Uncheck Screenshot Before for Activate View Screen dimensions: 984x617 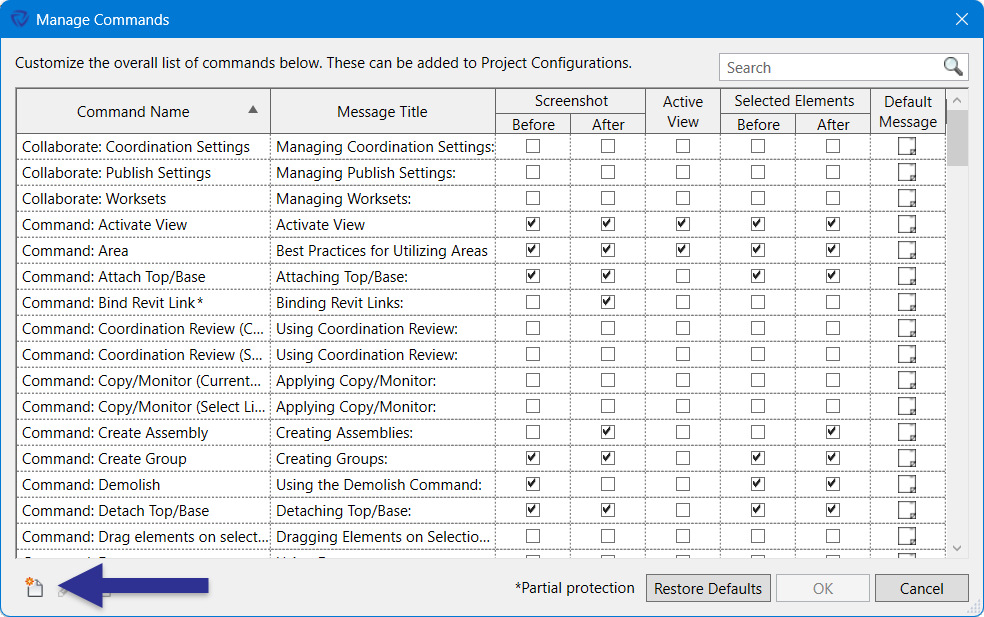(x=533, y=224)
